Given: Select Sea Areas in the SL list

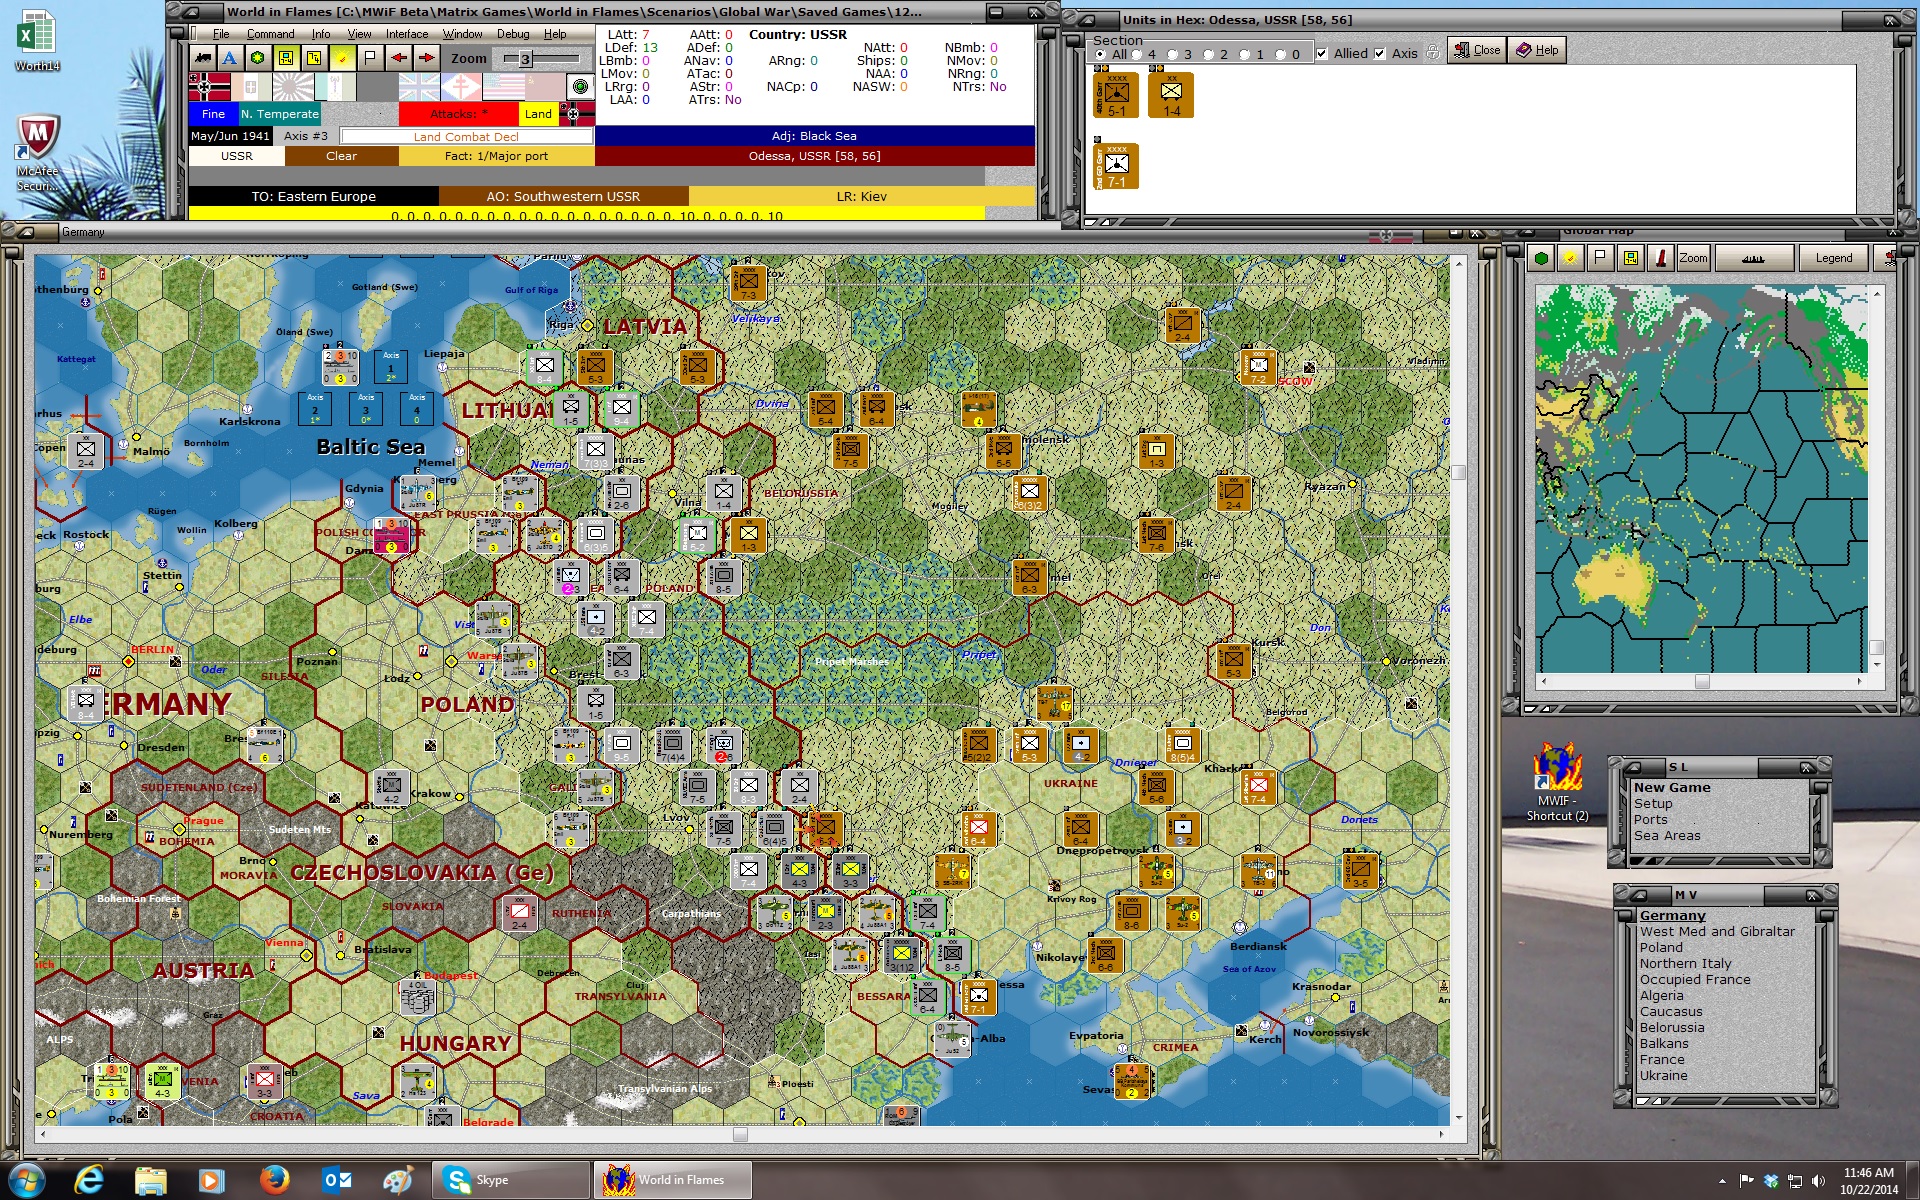Looking at the screenshot, I should 1667,836.
